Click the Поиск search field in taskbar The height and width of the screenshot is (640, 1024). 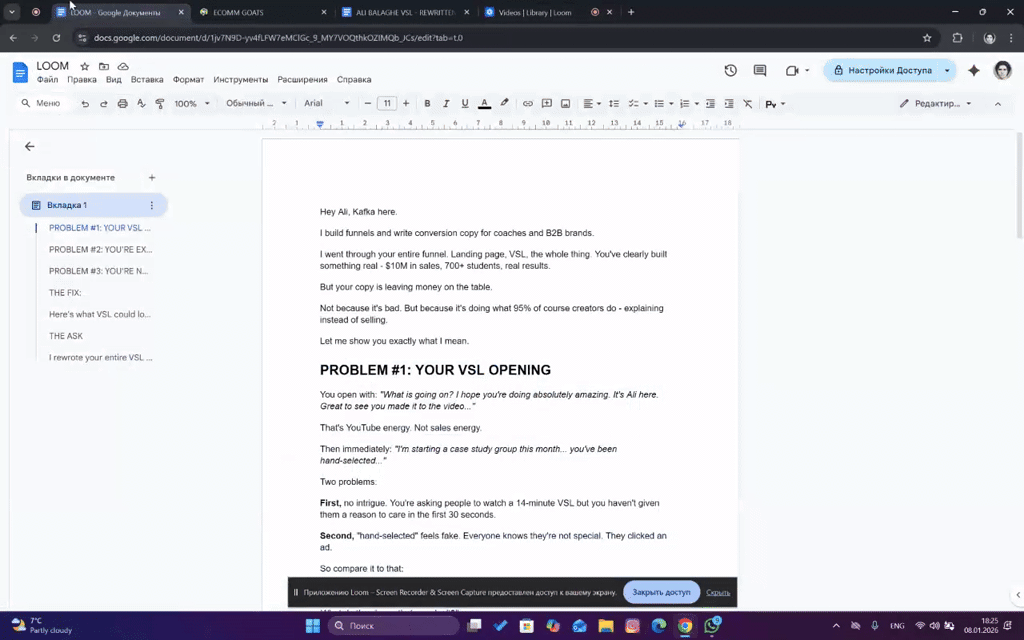(x=393, y=625)
